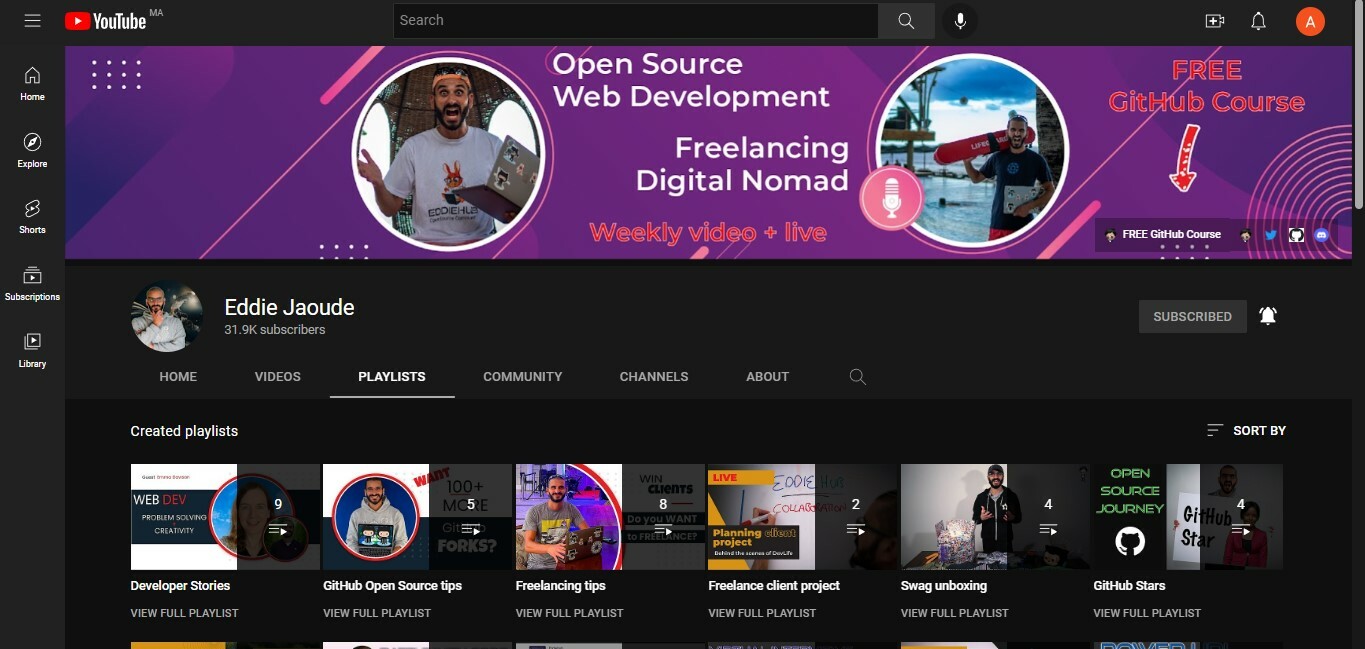
Task: Open Subscriptions in the left sidebar
Action: [32, 283]
